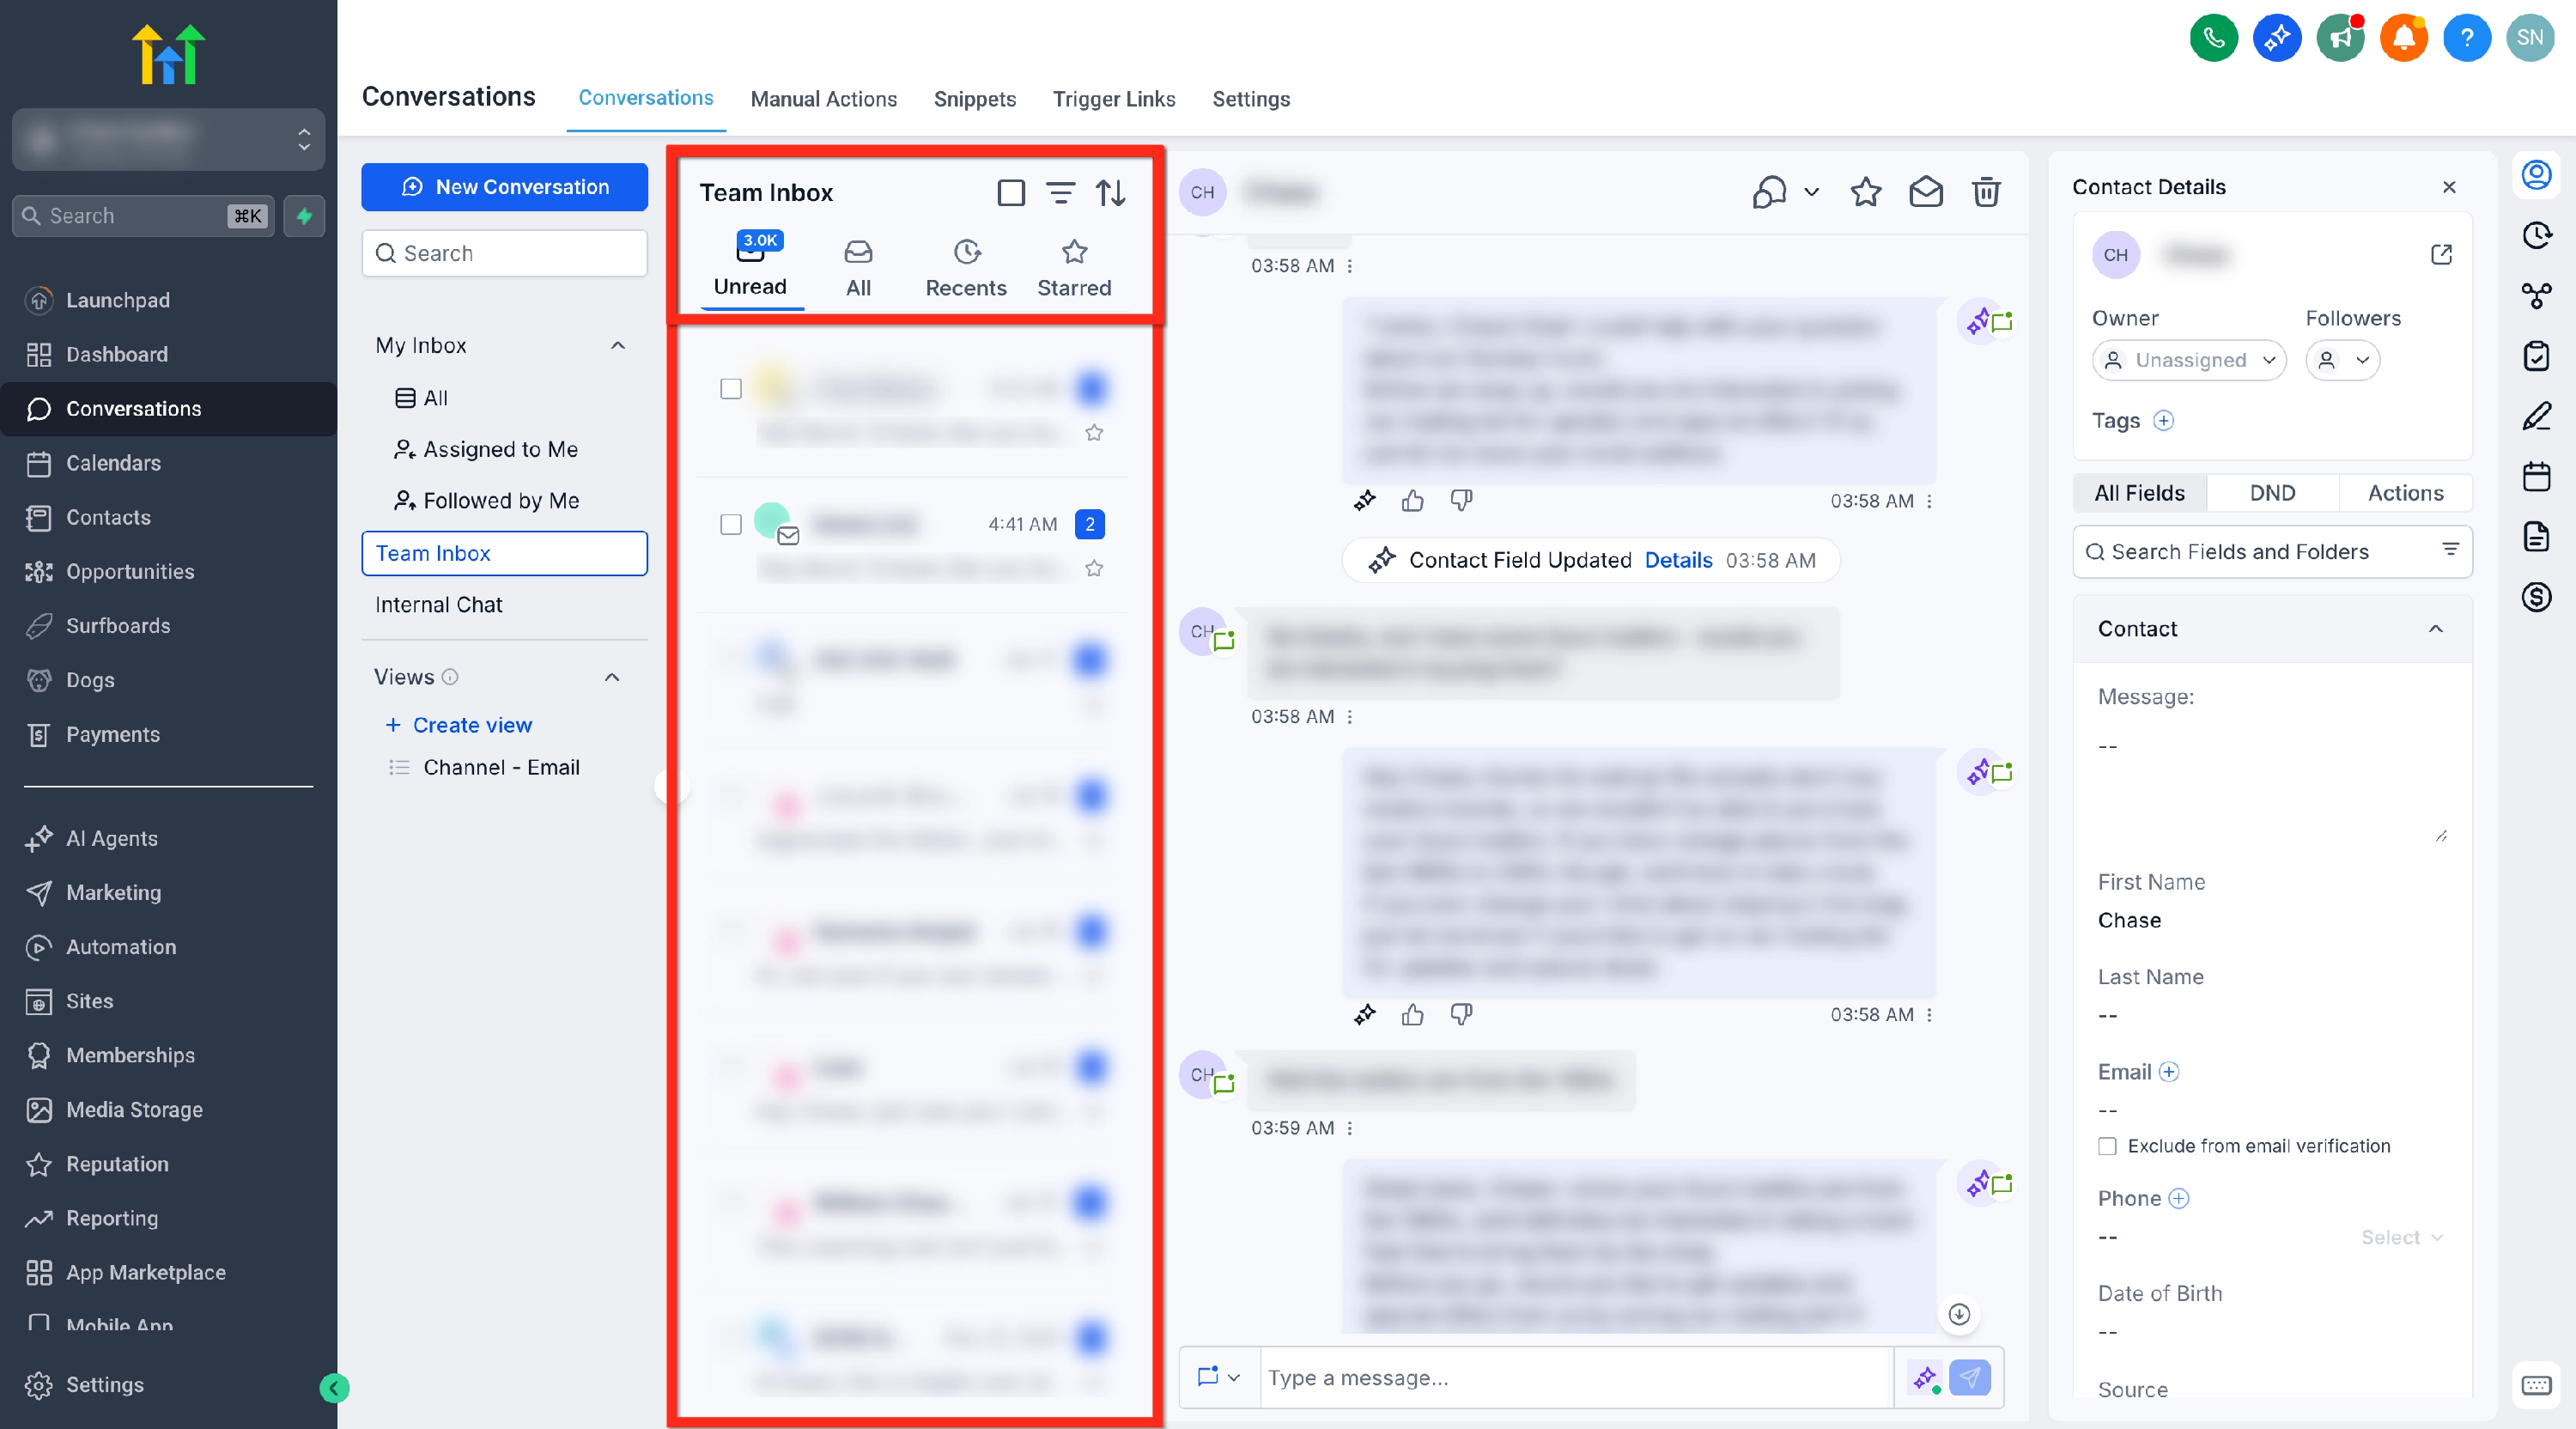Open the sort conversations arrows icon
Viewport: 2576px width, 1429px height.
pyautogui.click(x=1110, y=192)
